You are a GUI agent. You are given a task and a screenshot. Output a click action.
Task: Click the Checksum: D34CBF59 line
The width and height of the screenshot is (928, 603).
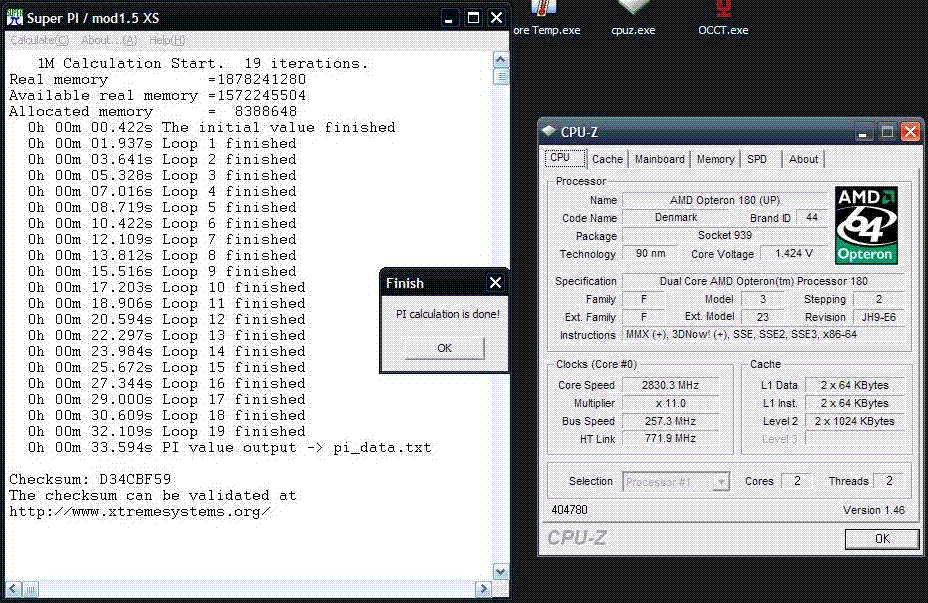90,479
